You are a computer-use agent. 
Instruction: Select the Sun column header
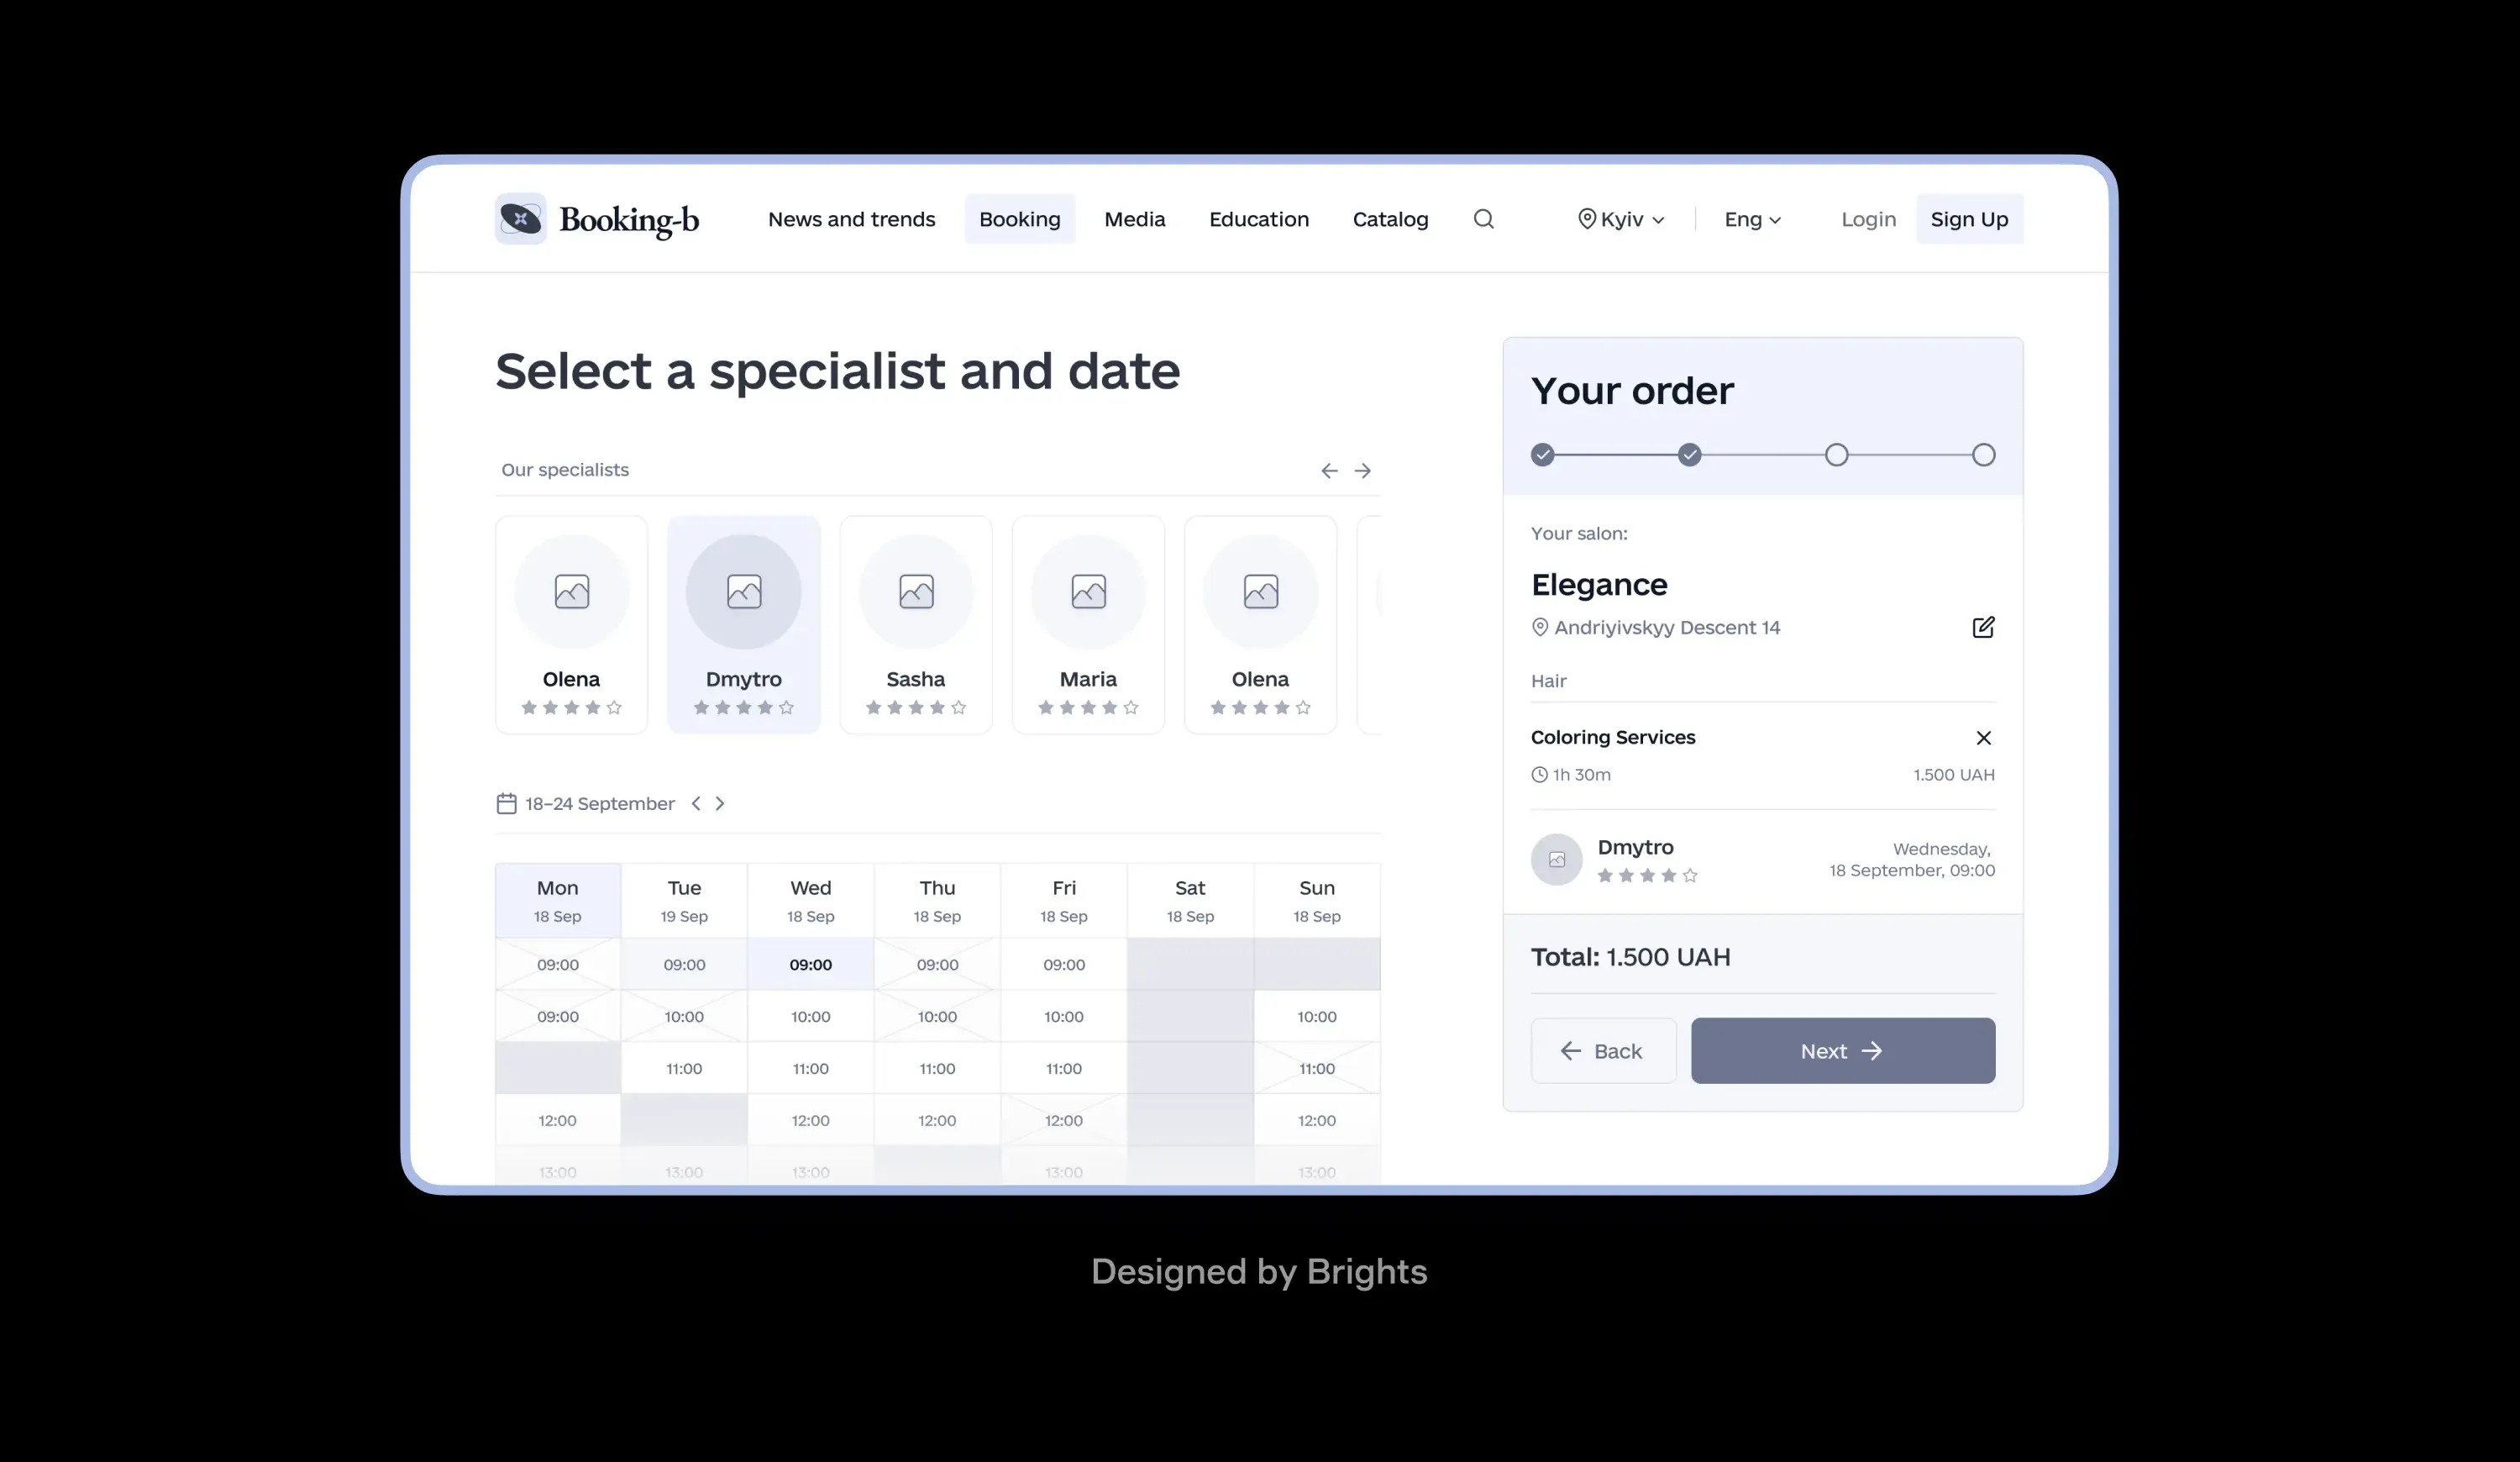coord(1317,901)
